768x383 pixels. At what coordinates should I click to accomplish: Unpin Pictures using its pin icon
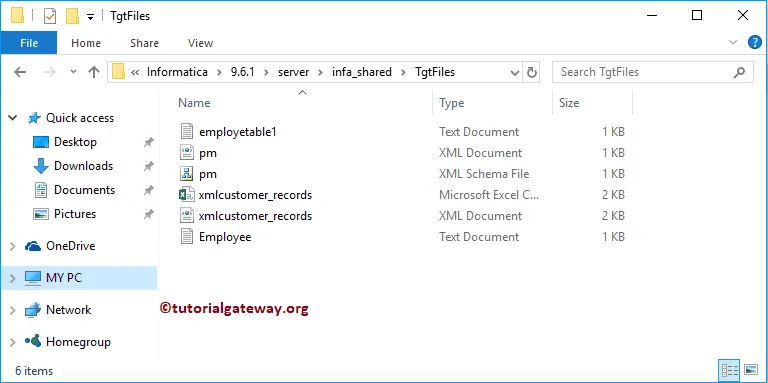pos(148,215)
